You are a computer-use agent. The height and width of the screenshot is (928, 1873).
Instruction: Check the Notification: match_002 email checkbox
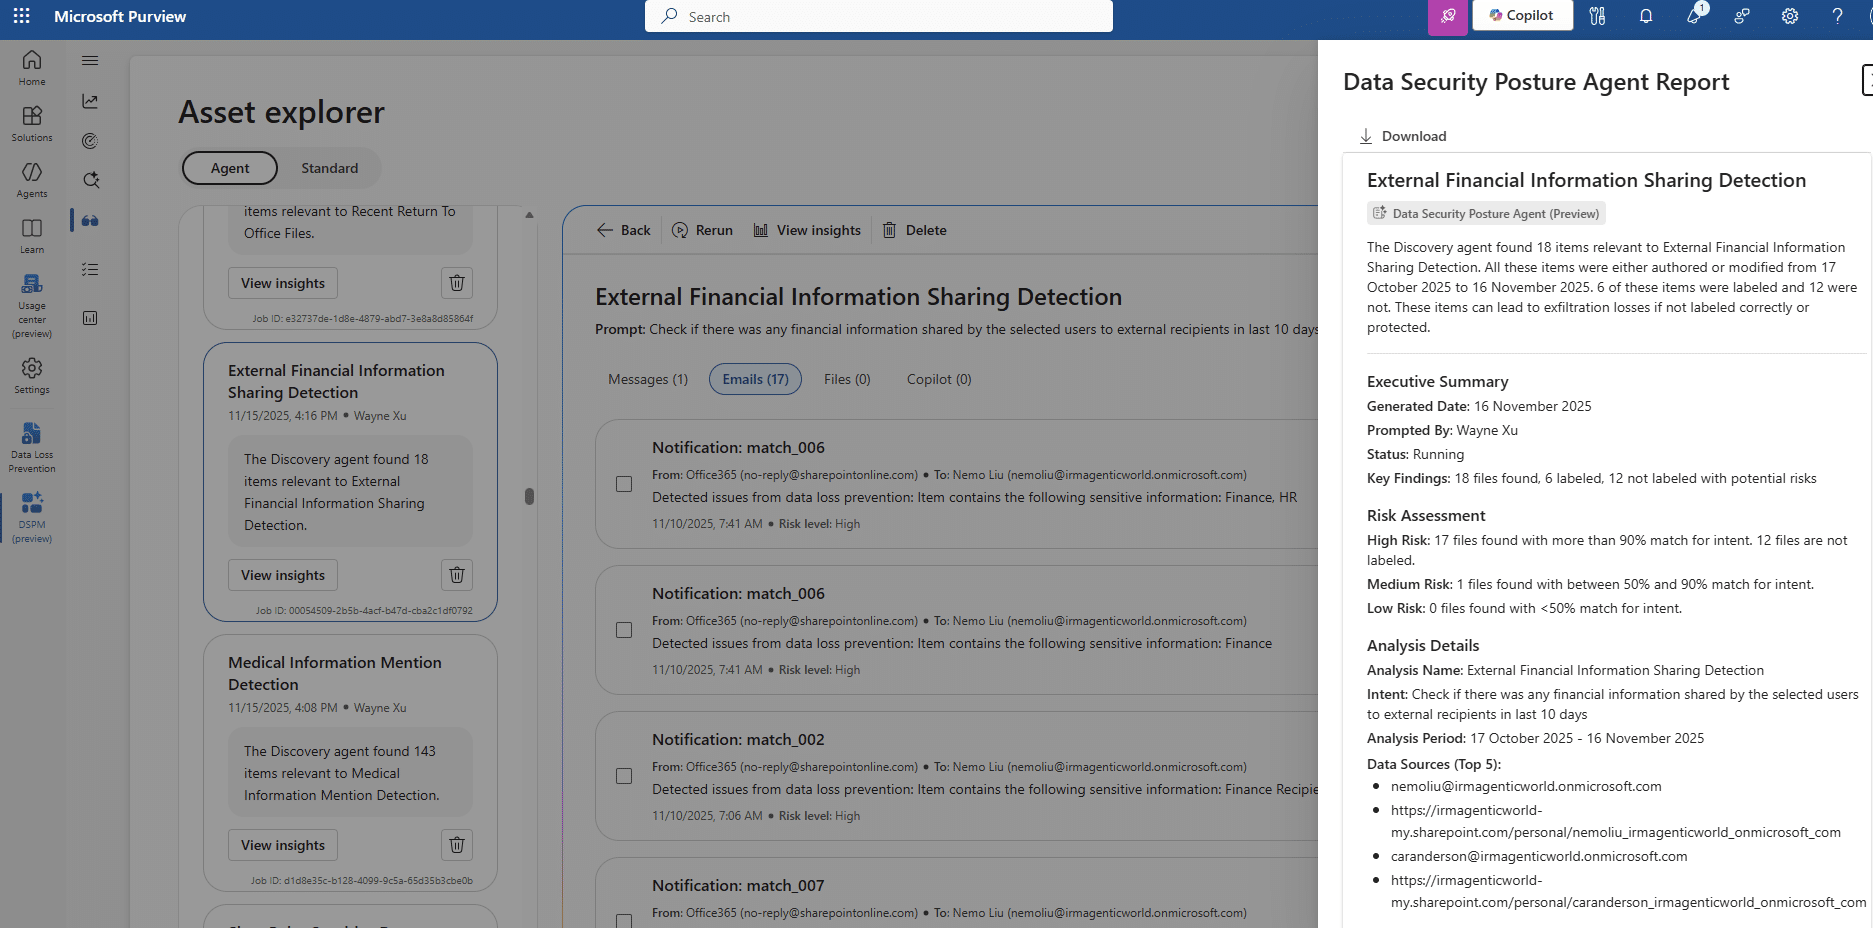coord(624,776)
